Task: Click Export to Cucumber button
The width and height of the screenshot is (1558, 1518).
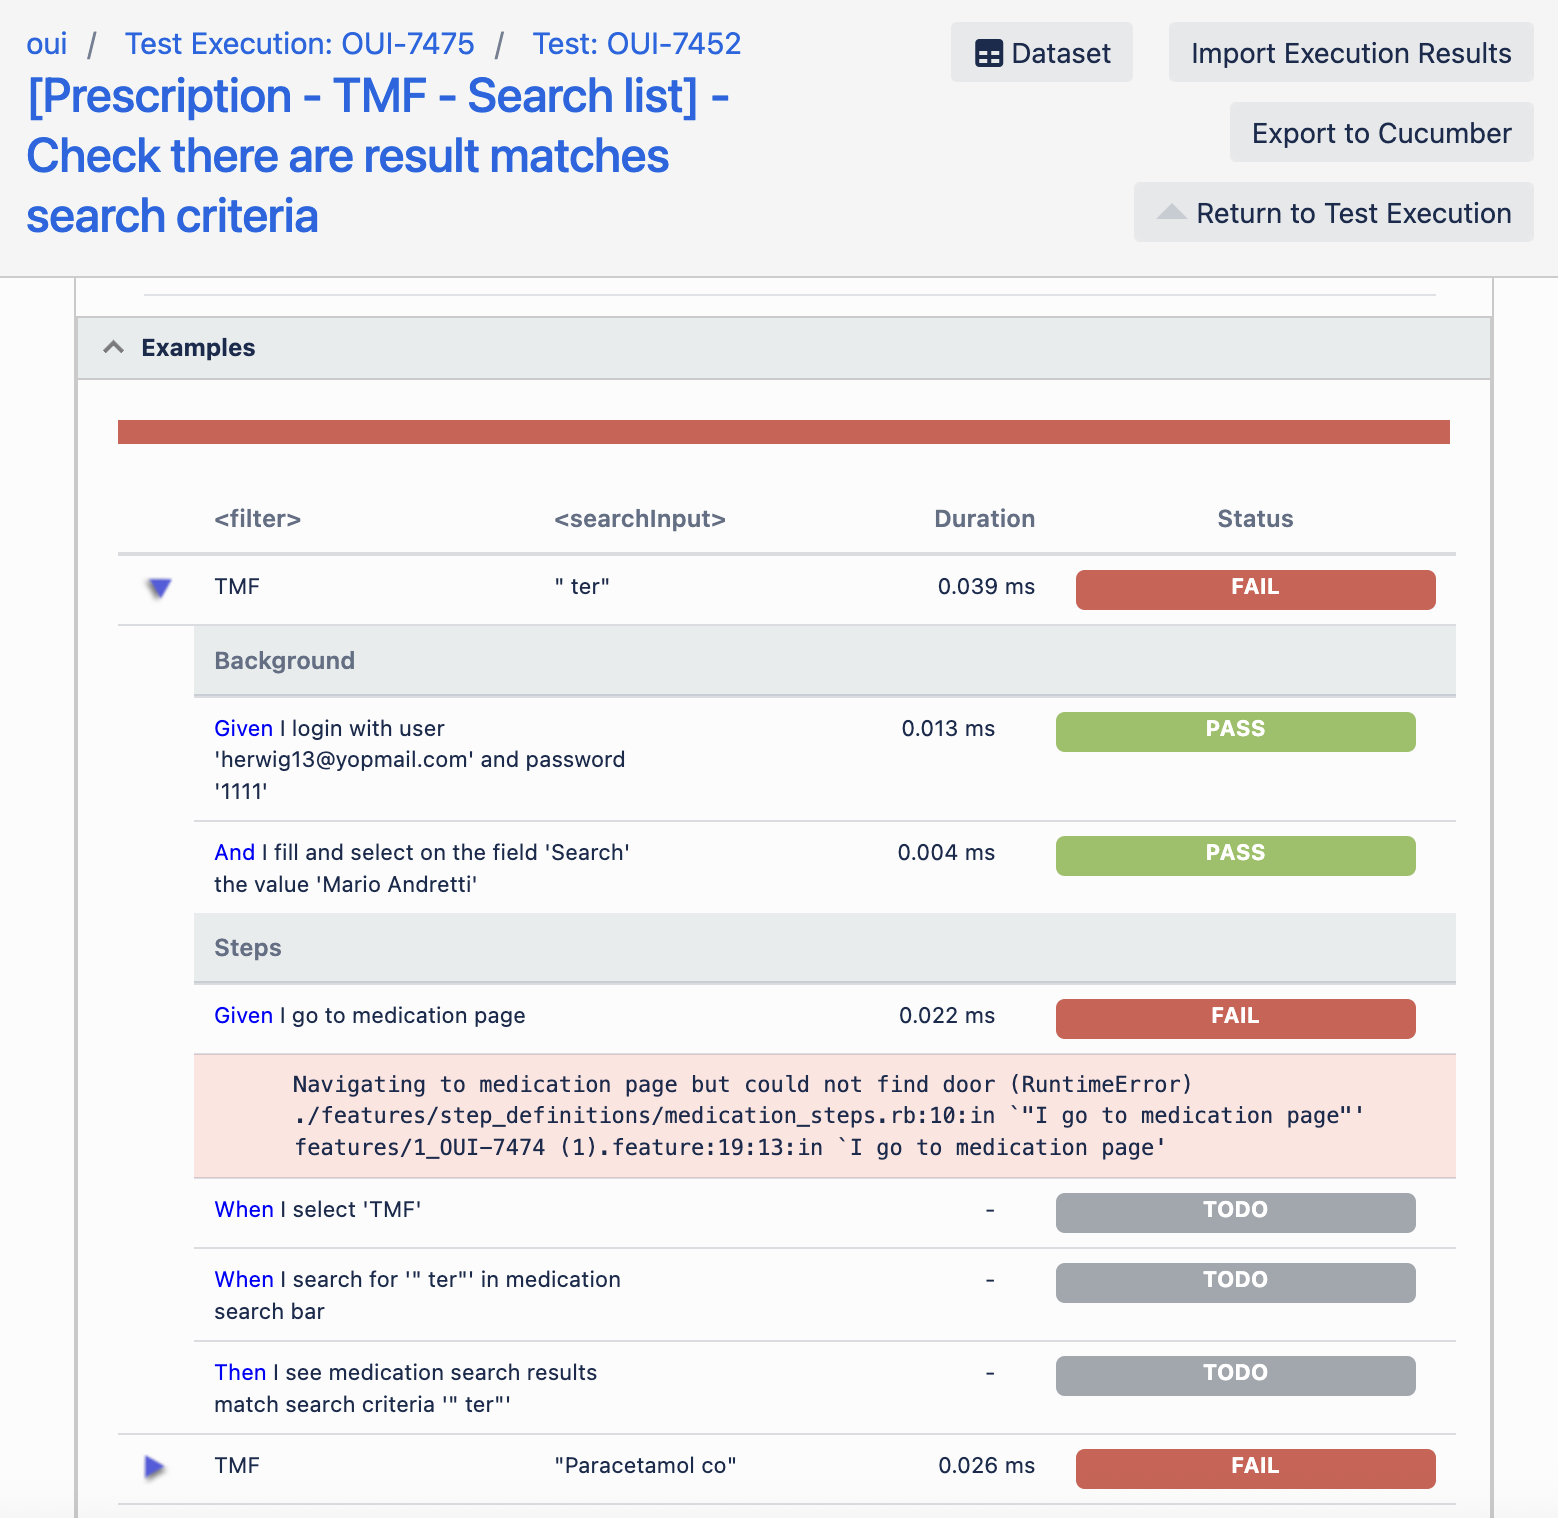Action: click(x=1381, y=133)
